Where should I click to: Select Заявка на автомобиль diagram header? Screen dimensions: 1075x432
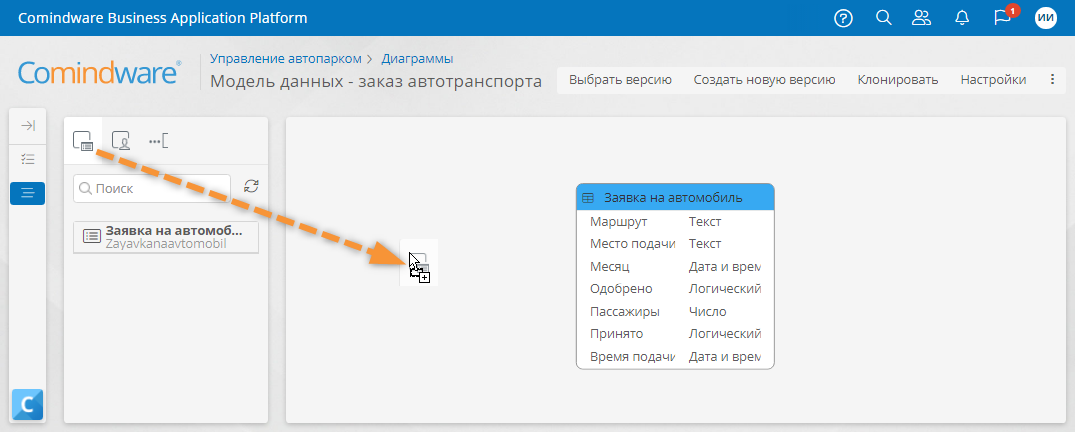coord(675,197)
